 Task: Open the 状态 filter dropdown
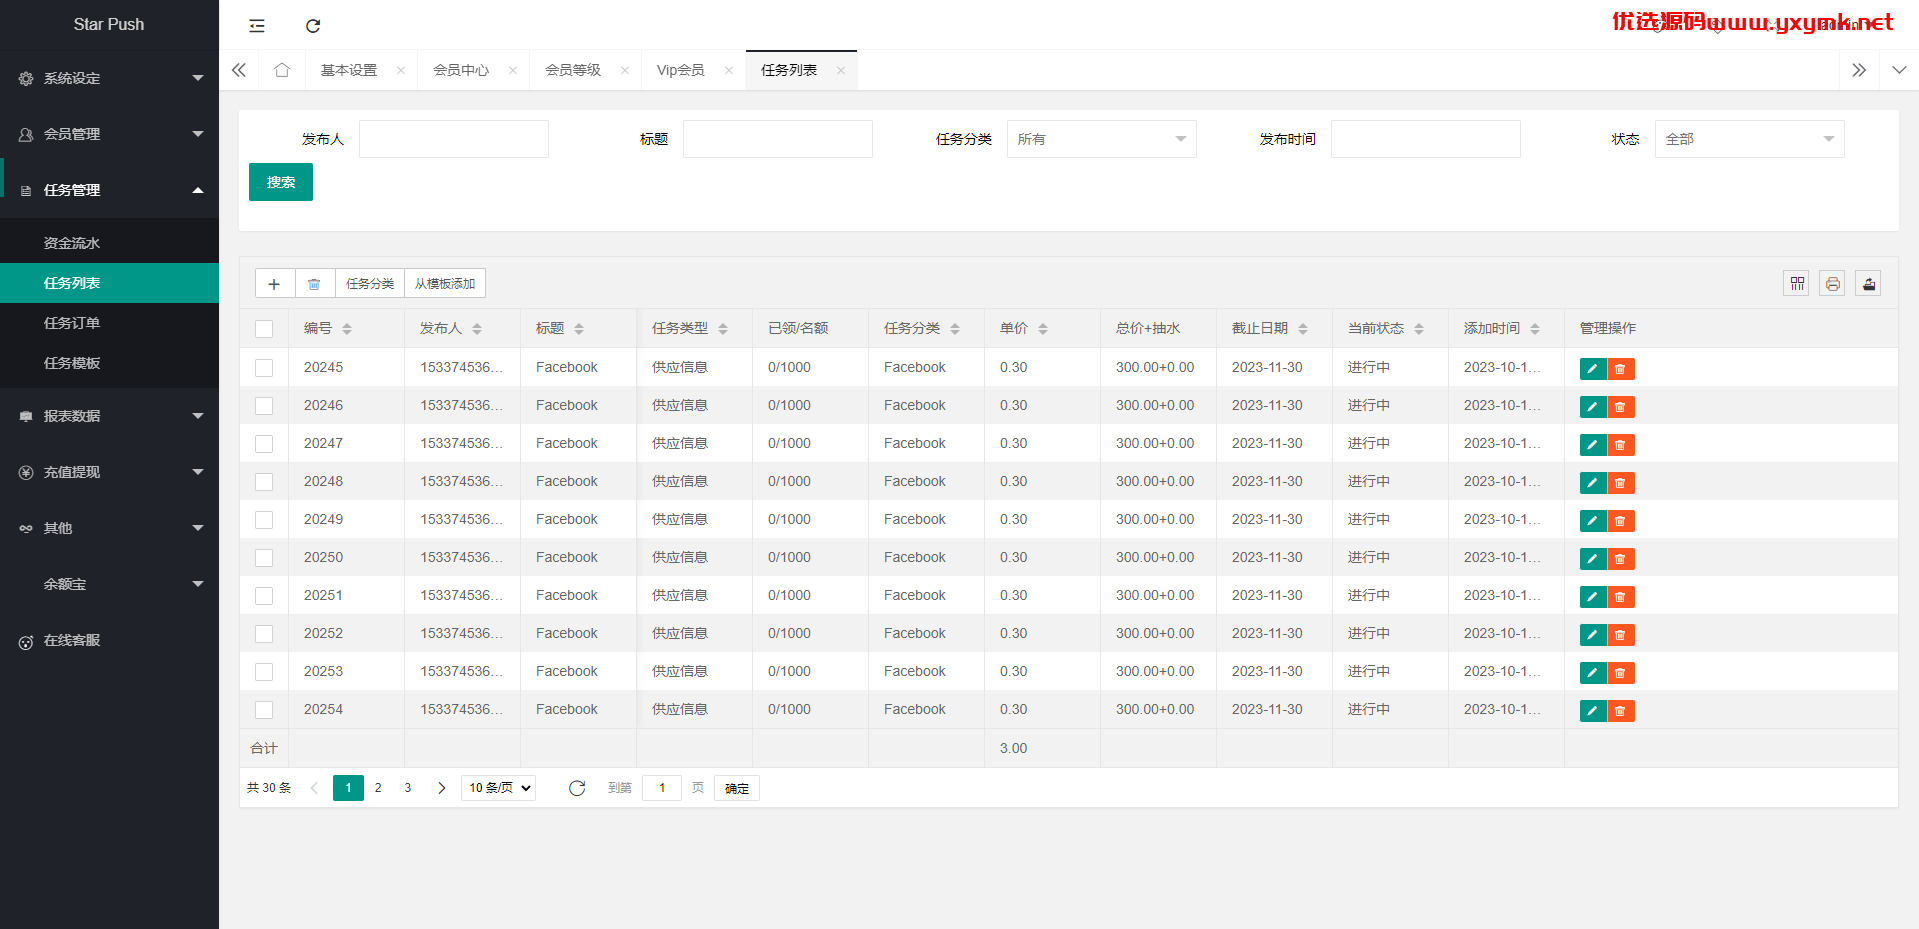[1749, 139]
